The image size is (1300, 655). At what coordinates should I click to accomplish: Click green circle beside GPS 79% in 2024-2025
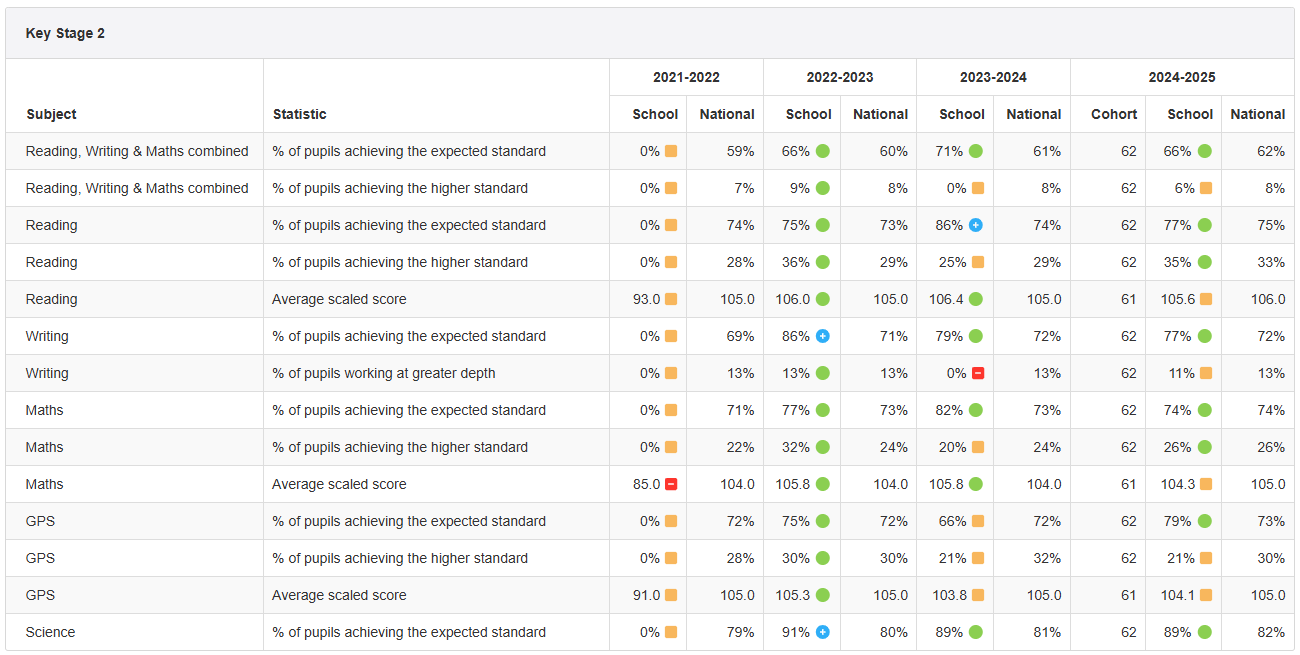(1205, 522)
